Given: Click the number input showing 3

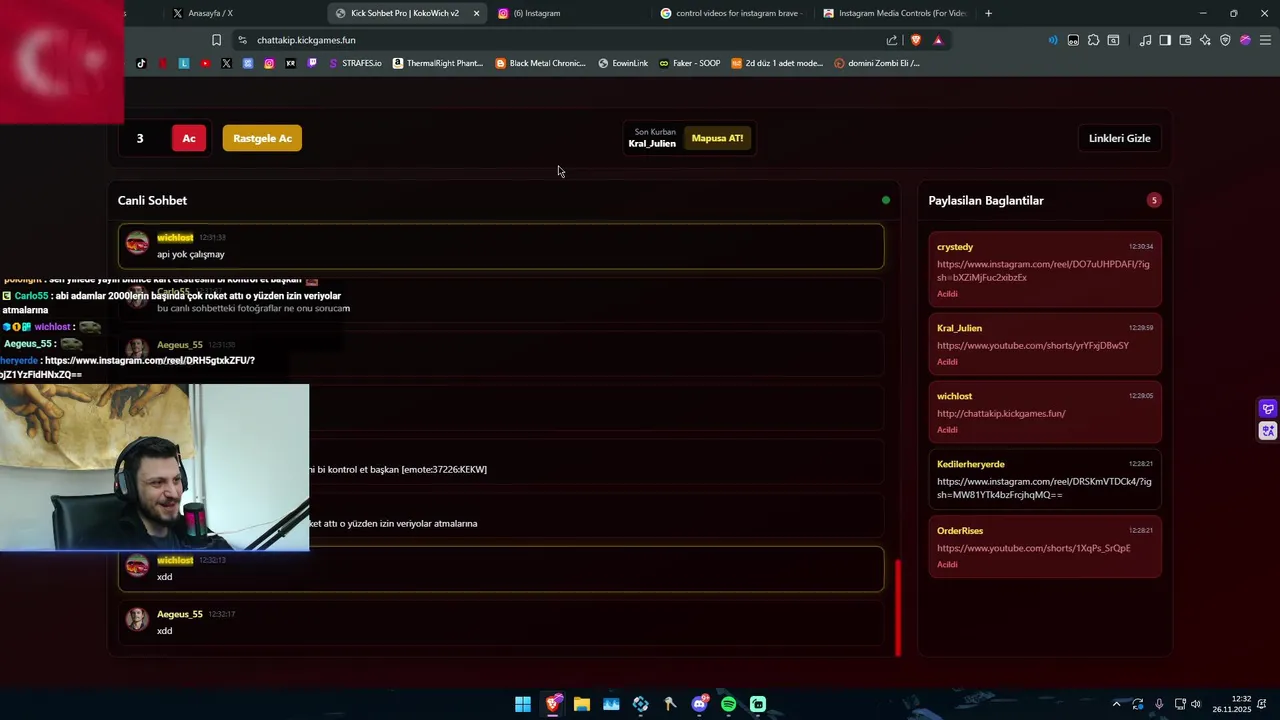Looking at the screenshot, I should click(140, 138).
